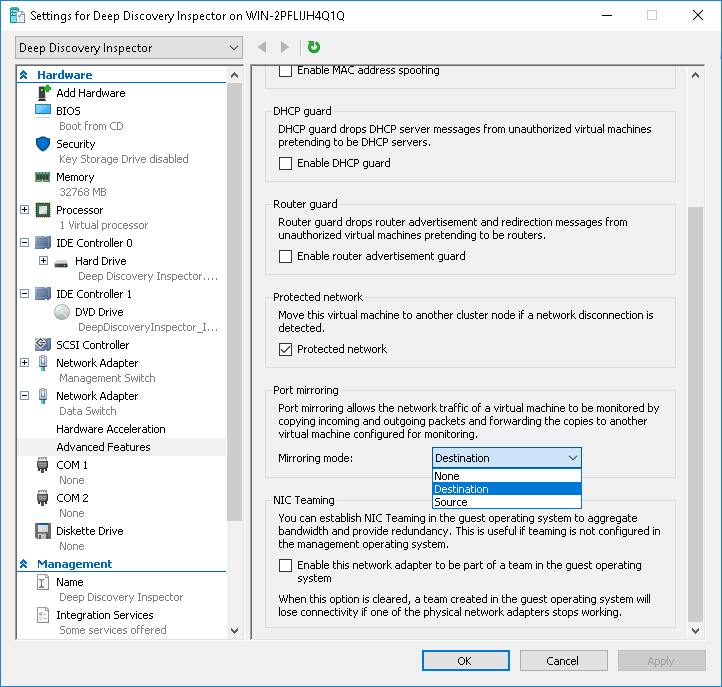Open the Security shield item
Viewport: 722px width, 687px height.
click(x=43, y=144)
